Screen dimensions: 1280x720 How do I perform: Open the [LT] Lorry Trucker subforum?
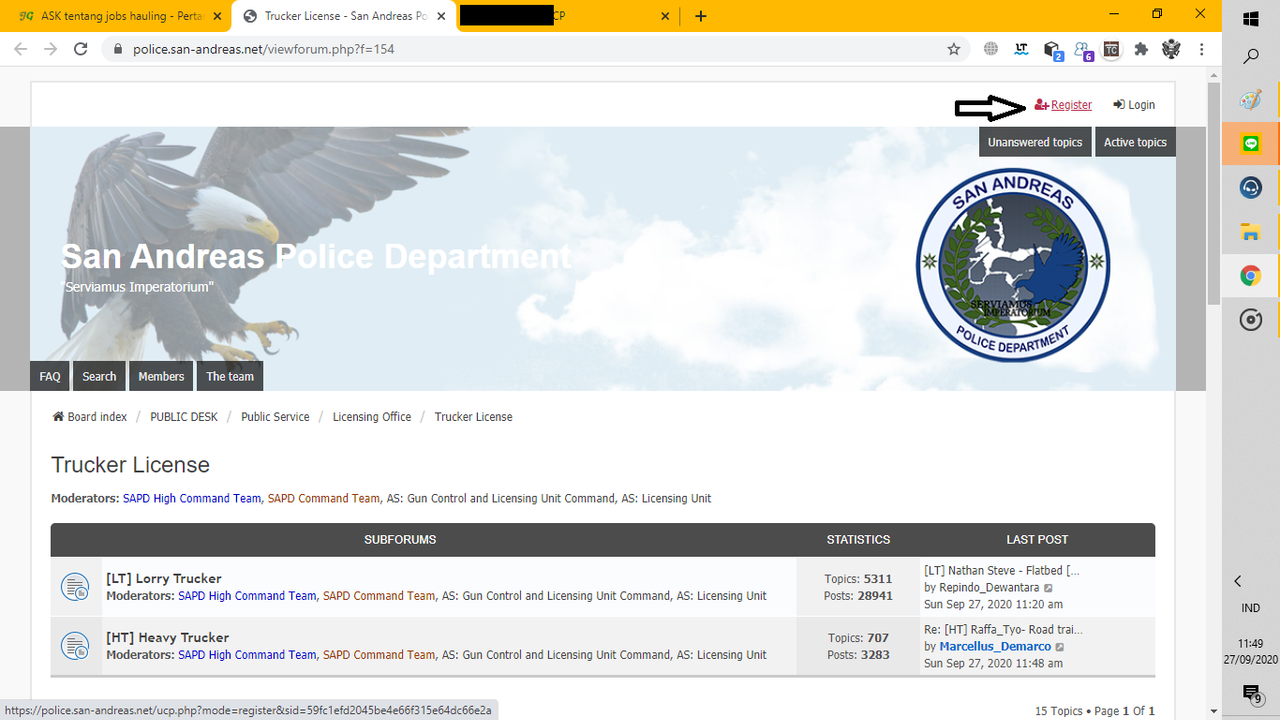click(x=164, y=578)
